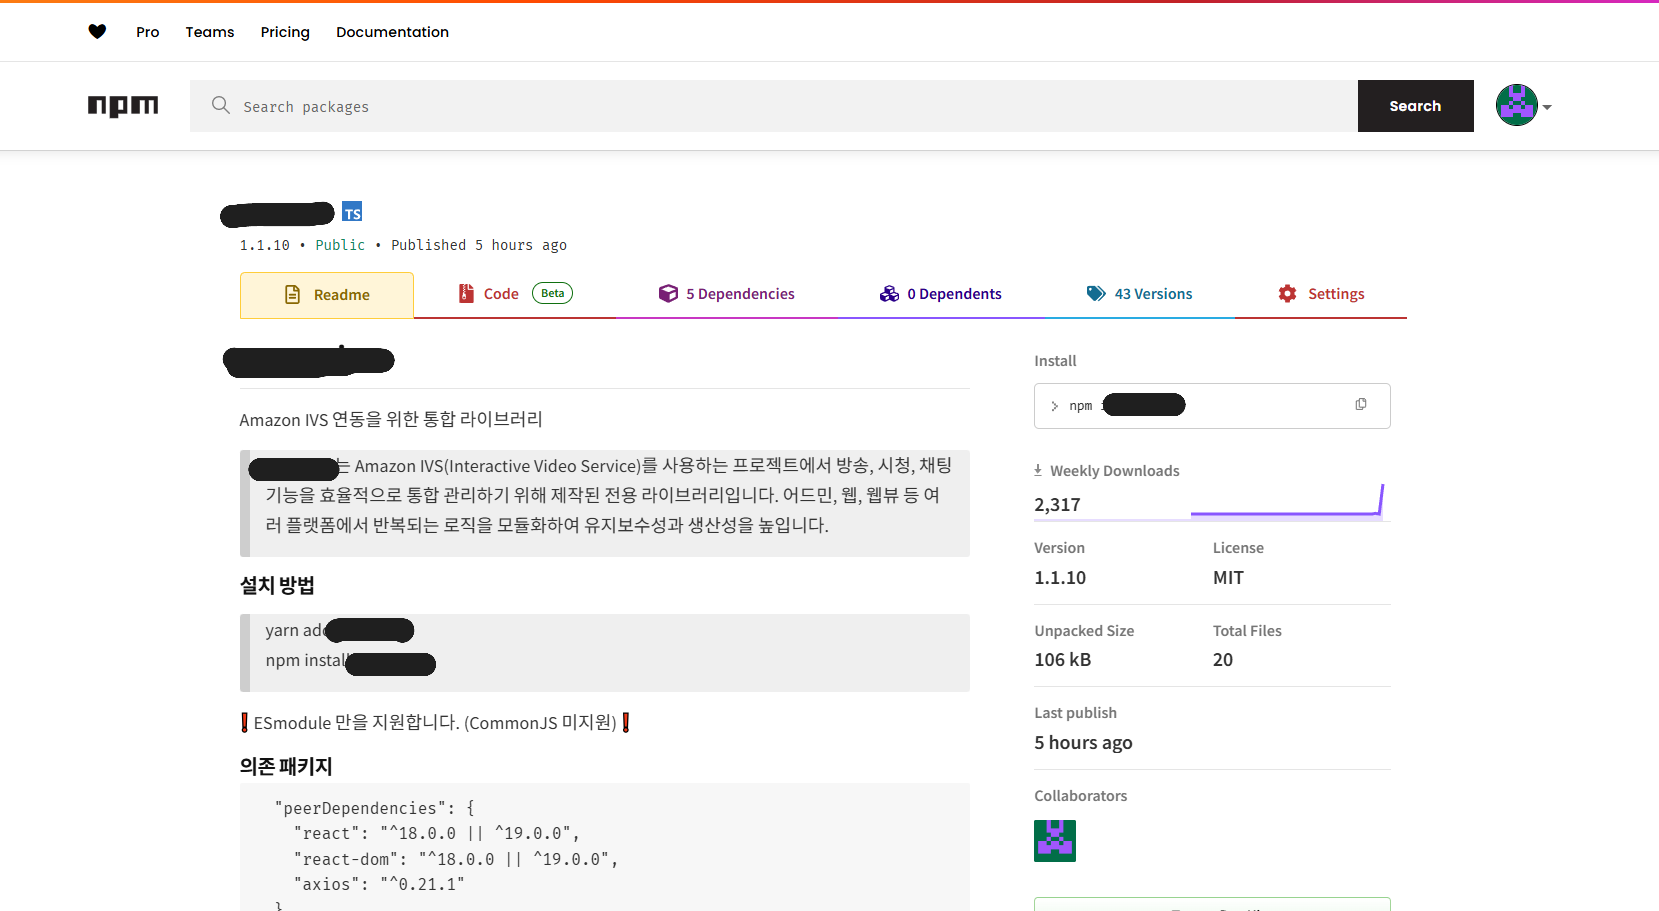Click the Dependencies cube icon

pos(668,294)
